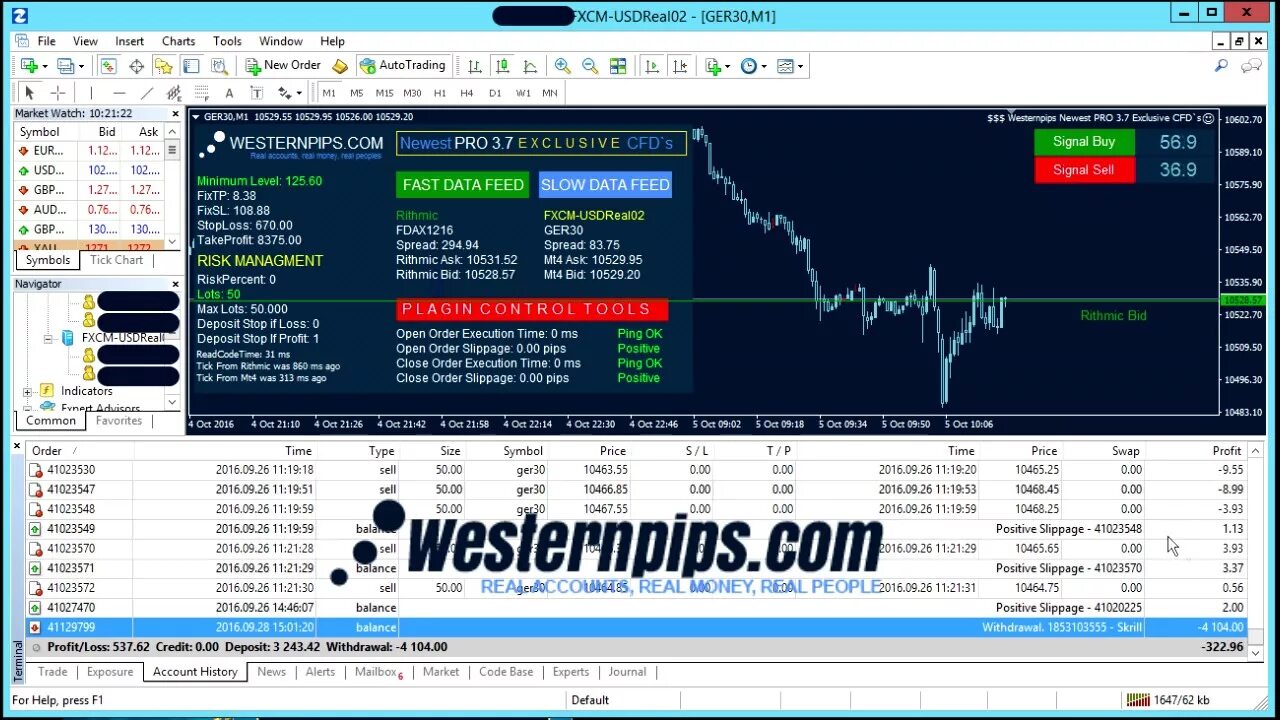Zoom in on the chart
This screenshot has height=720, width=1280.
[562, 66]
